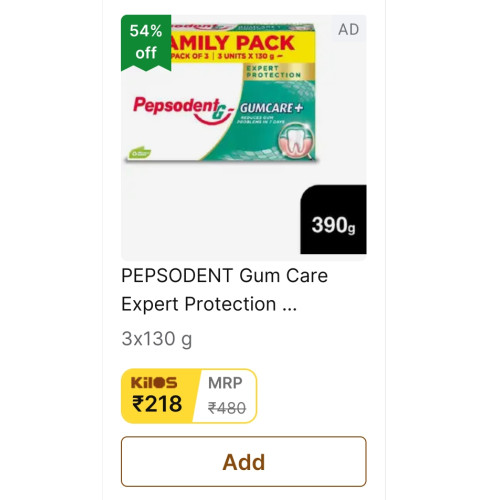500x500 pixels.
Task: Tap the GUMCARE+ label on the box
Action: pyautogui.click(x=271, y=108)
